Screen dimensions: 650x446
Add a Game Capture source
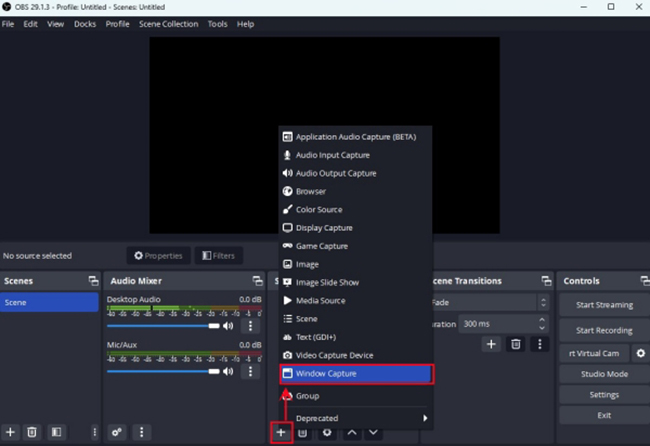coord(355,246)
